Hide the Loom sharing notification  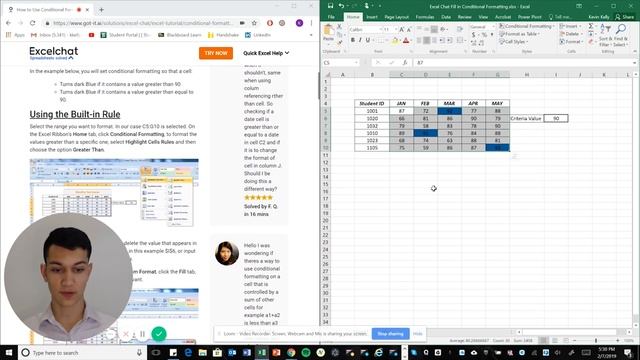[418, 333]
